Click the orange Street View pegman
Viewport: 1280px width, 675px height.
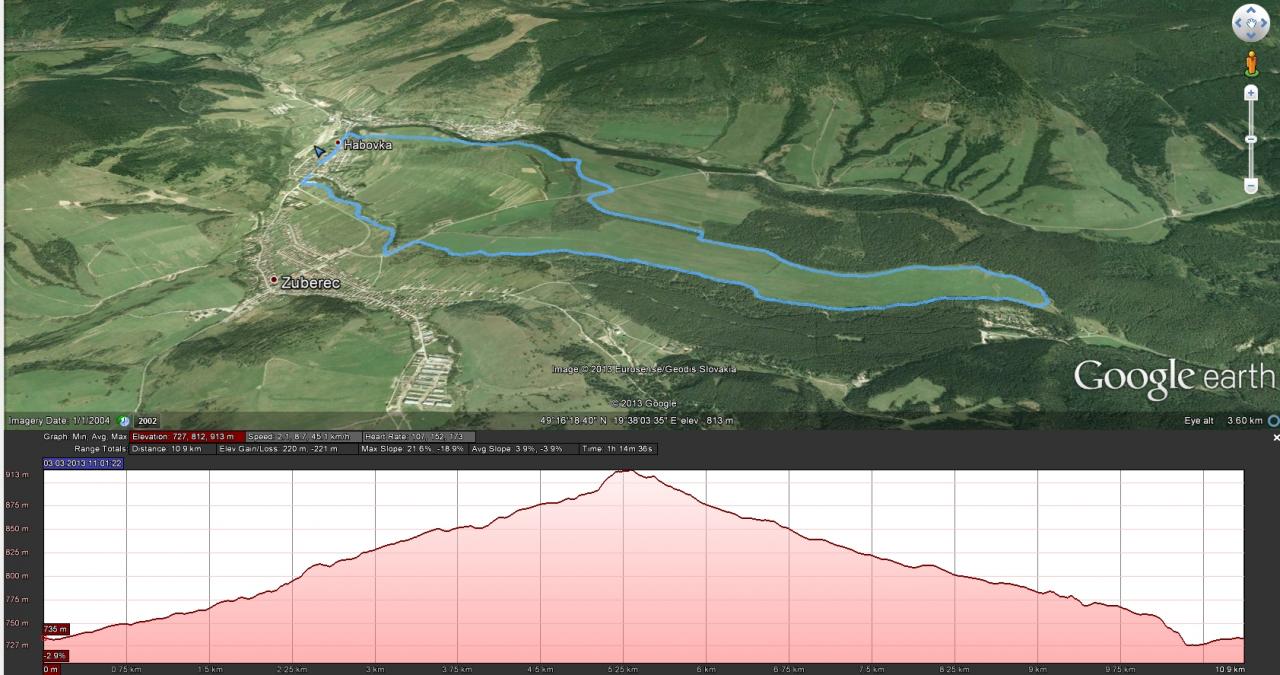1250,63
